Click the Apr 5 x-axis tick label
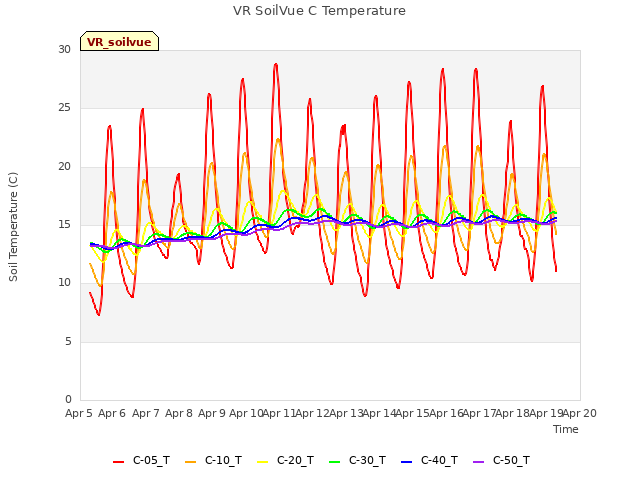Image resolution: width=640 pixels, height=480 pixels. coord(79,413)
